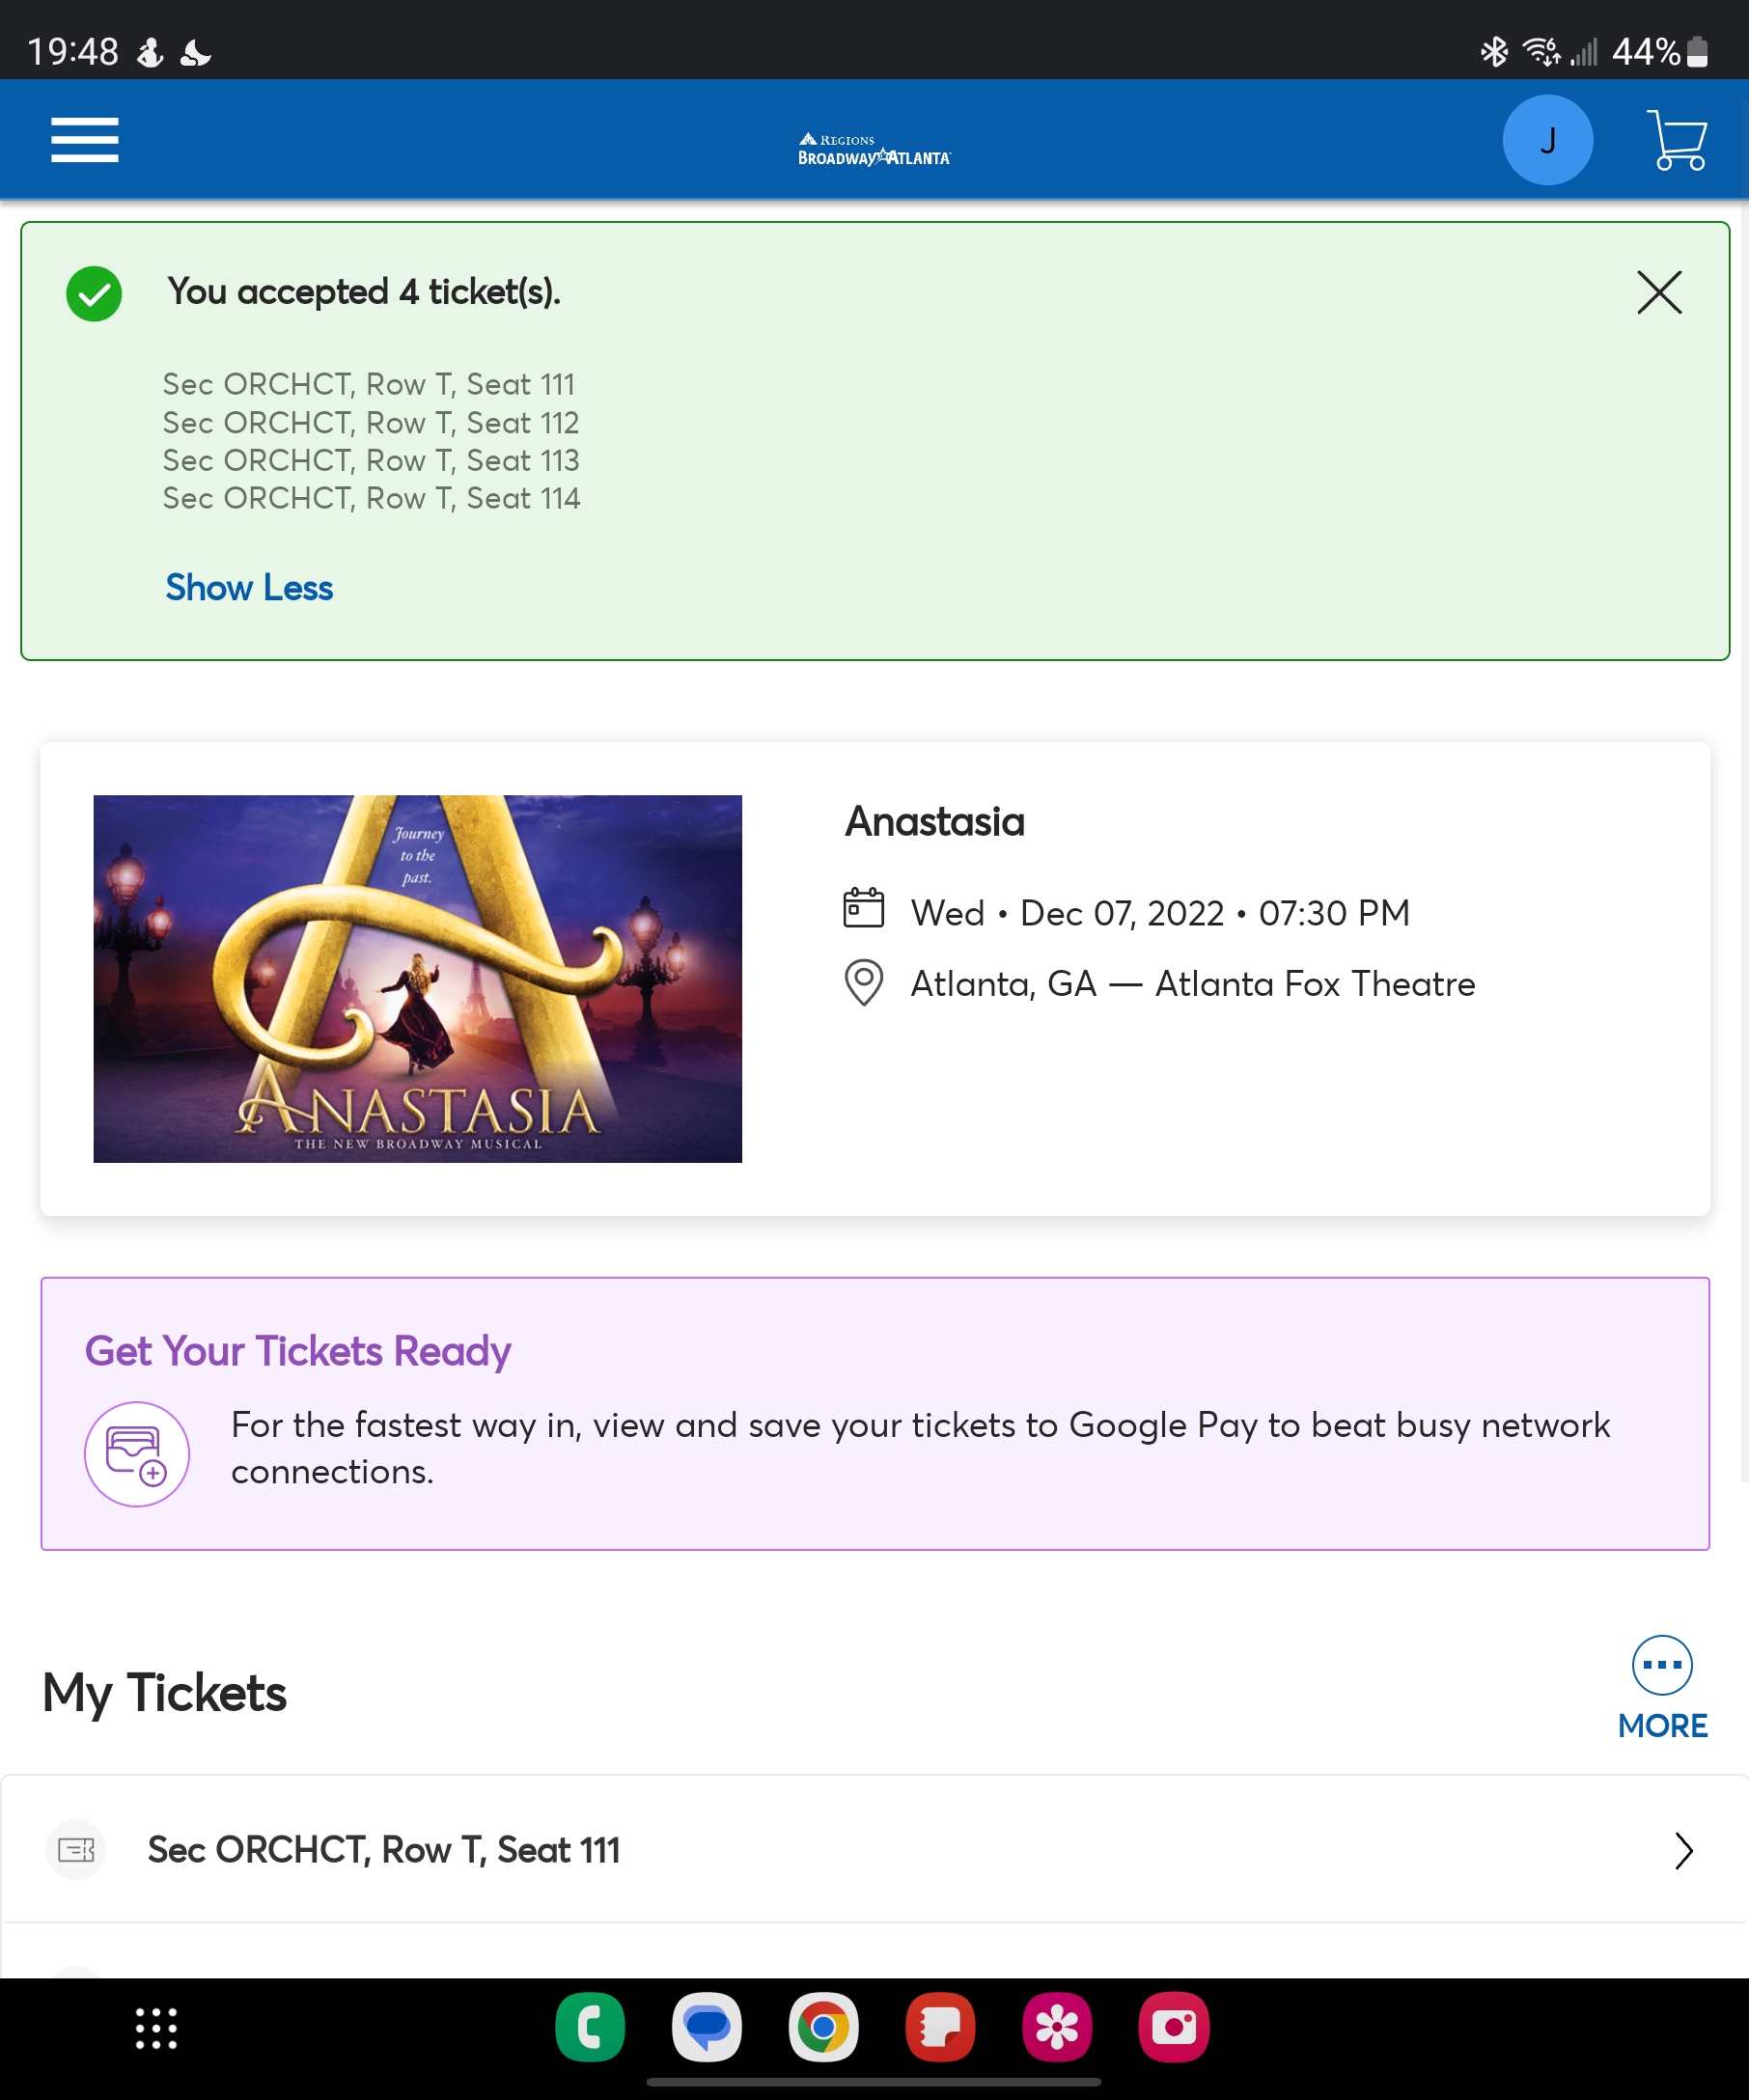This screenshot has height=2100, width=1749.
Task: Select the Seat 114 line in notification
Action: click(x=371, y=498)
